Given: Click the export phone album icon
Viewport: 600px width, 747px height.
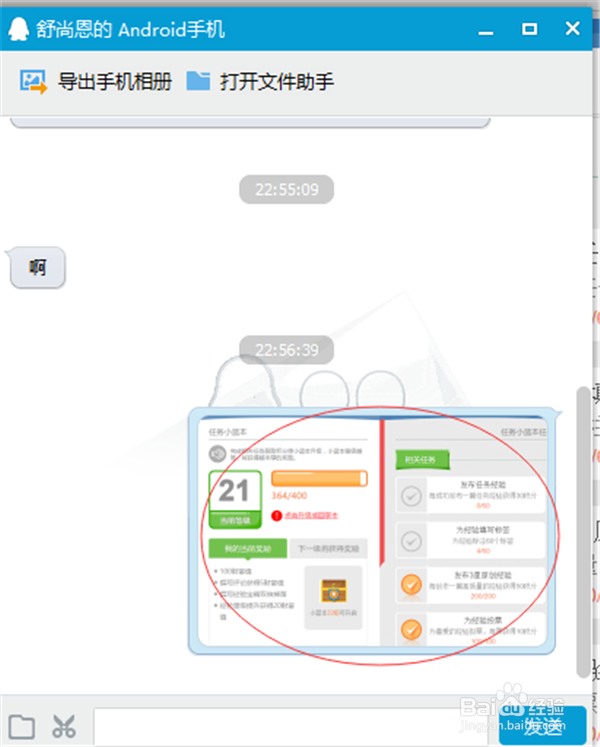Looking at the screenshot, I should point(33,81).
